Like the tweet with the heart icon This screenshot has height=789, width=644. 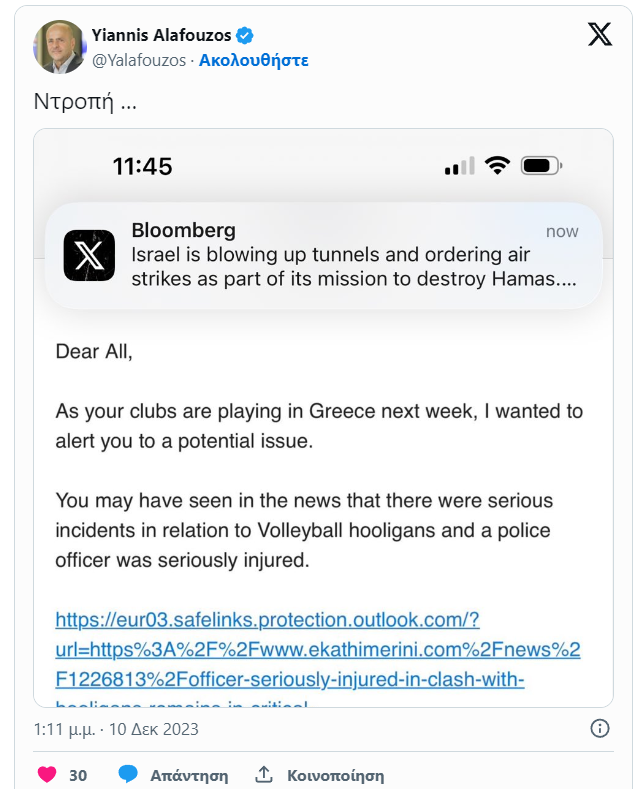pyautogui.click(x=46, y=775)
